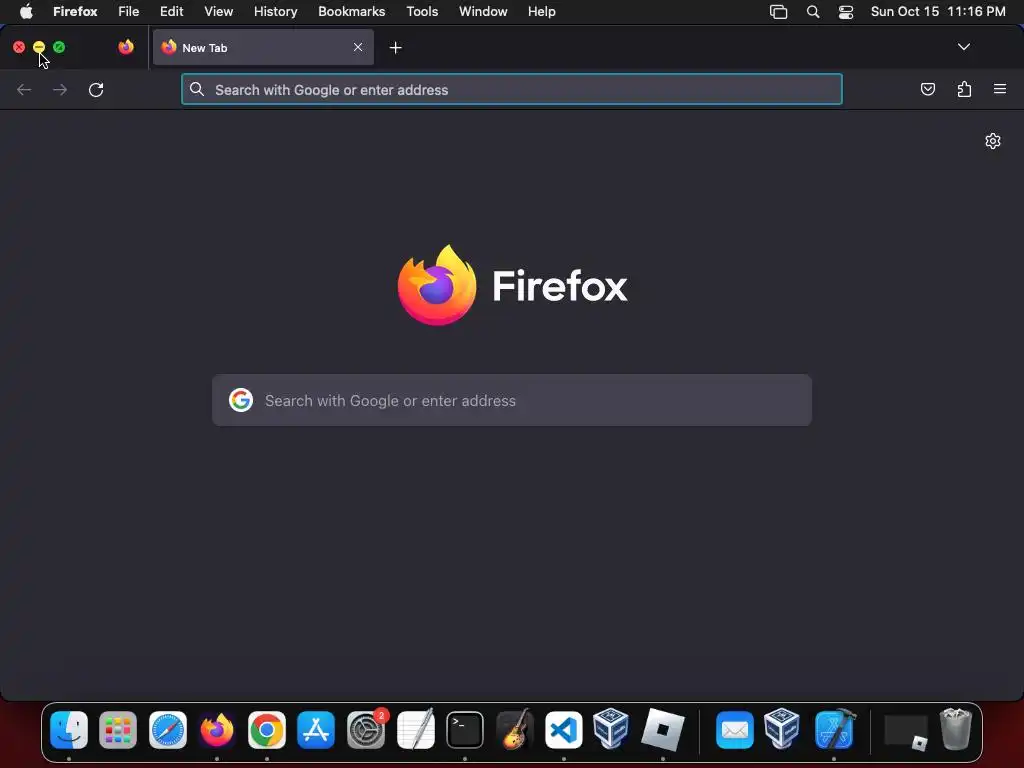Open the History menu
The image size is (1024, 768).
tap(276, 12)
